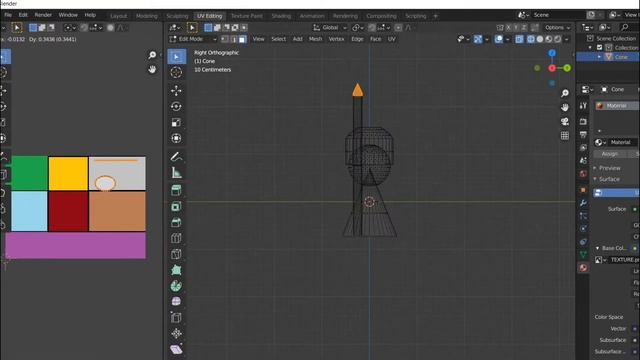Open the World properties tab

pos(583,174)
